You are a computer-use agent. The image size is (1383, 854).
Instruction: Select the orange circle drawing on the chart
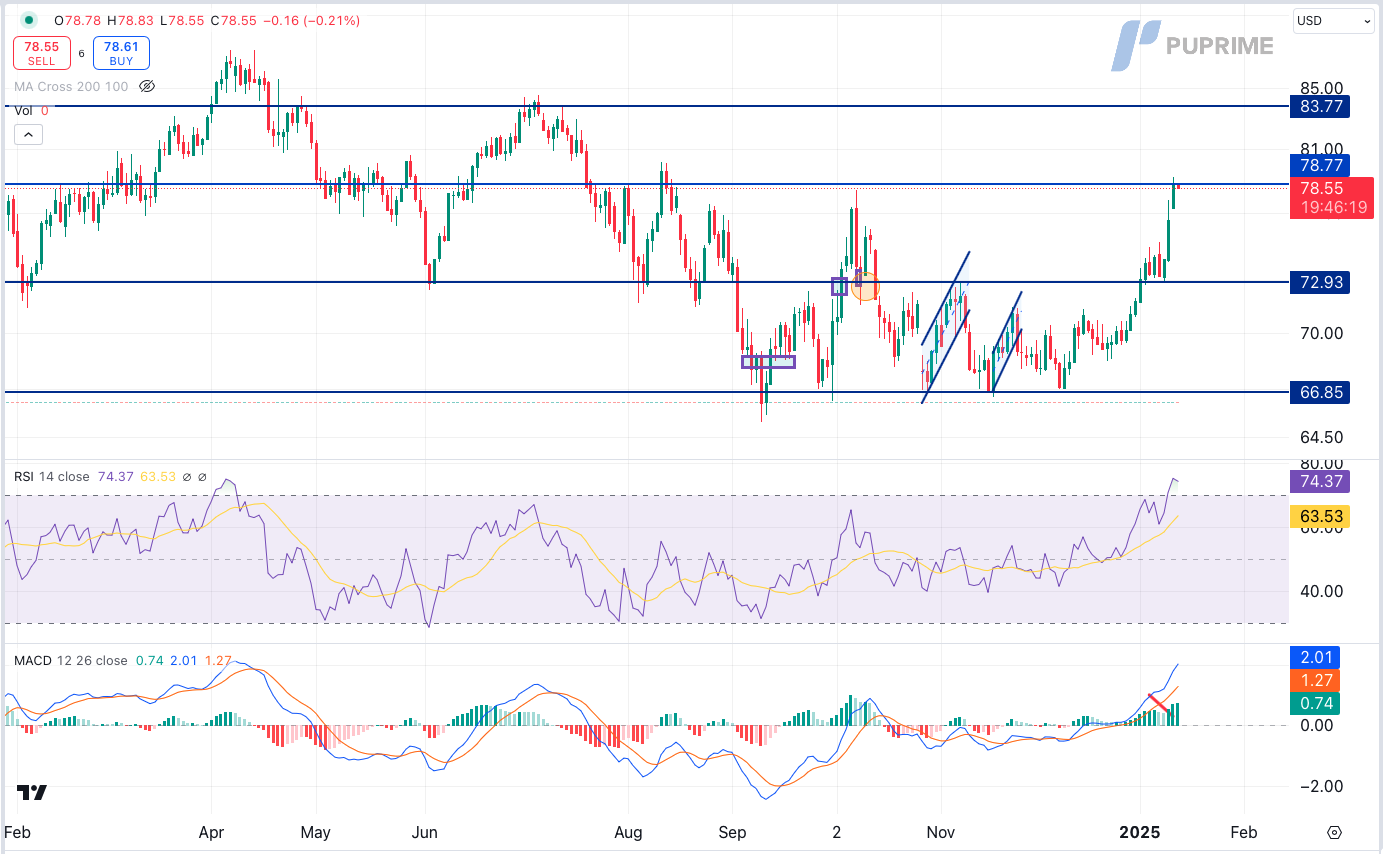coord(864,286)
